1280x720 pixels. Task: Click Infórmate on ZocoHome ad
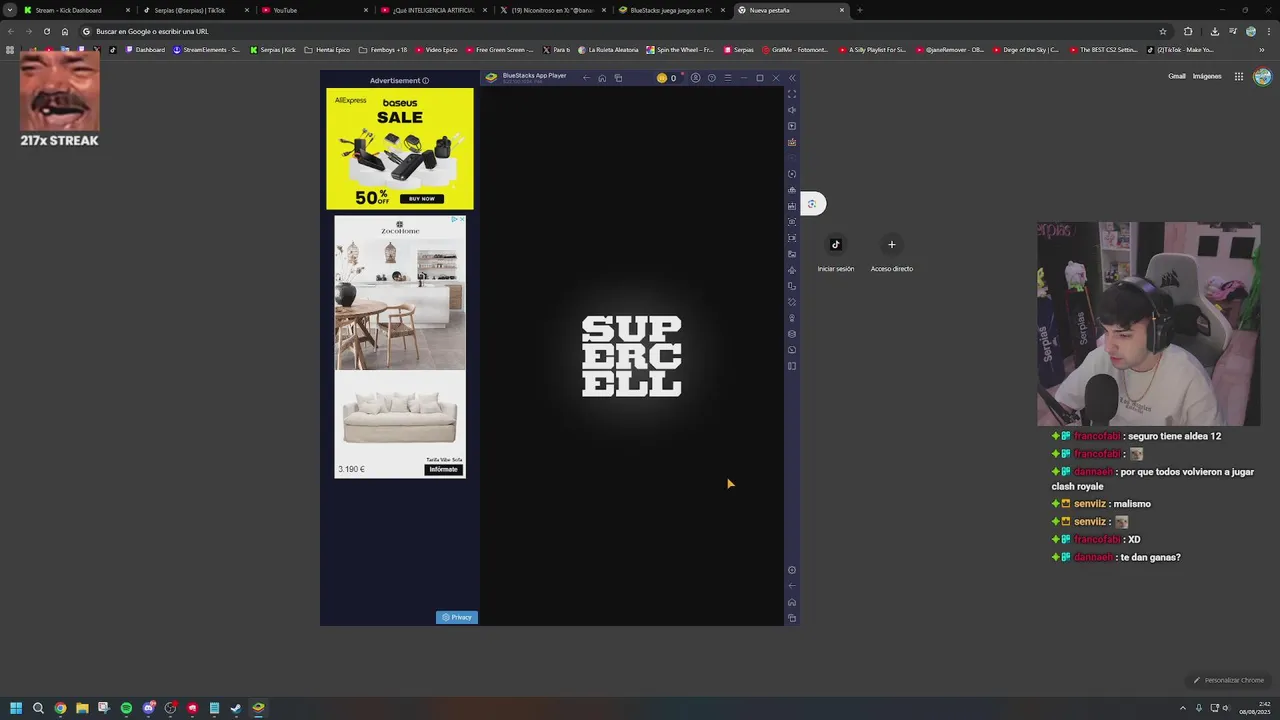click(443, 469)
